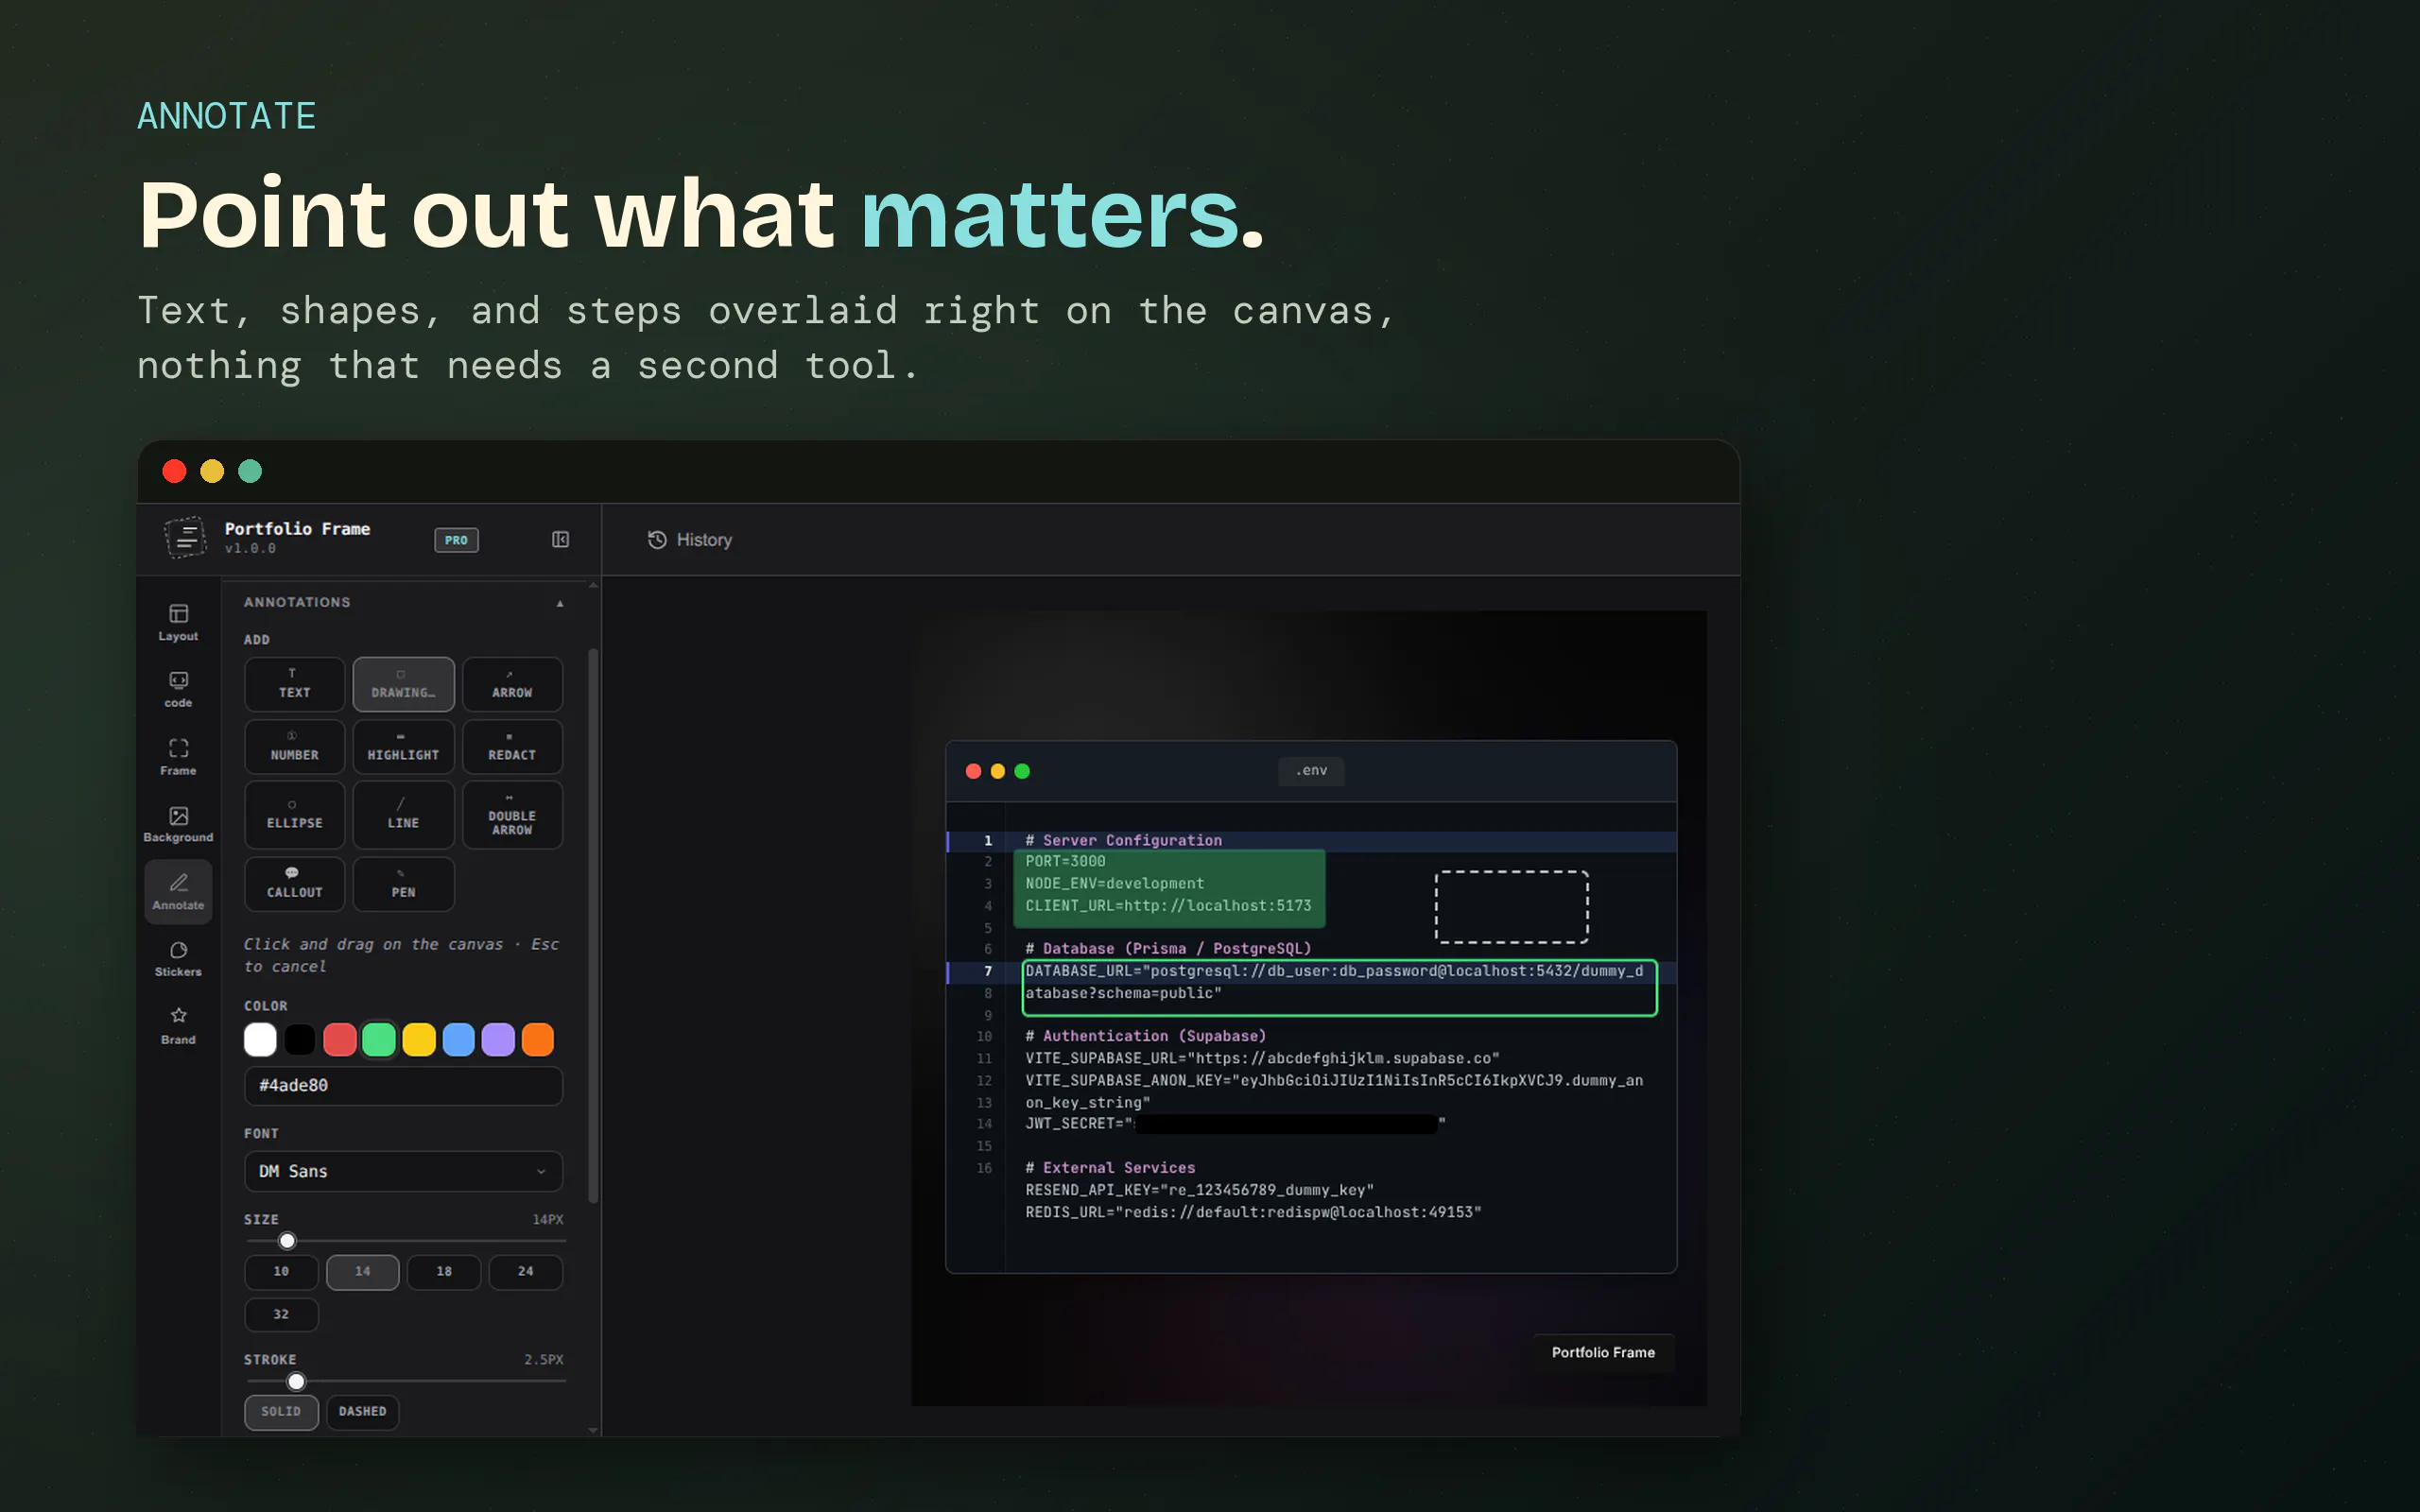Pick the yellow color swatch
The height and width of the screenshot is (1512, 2420).
[419, 1040]
